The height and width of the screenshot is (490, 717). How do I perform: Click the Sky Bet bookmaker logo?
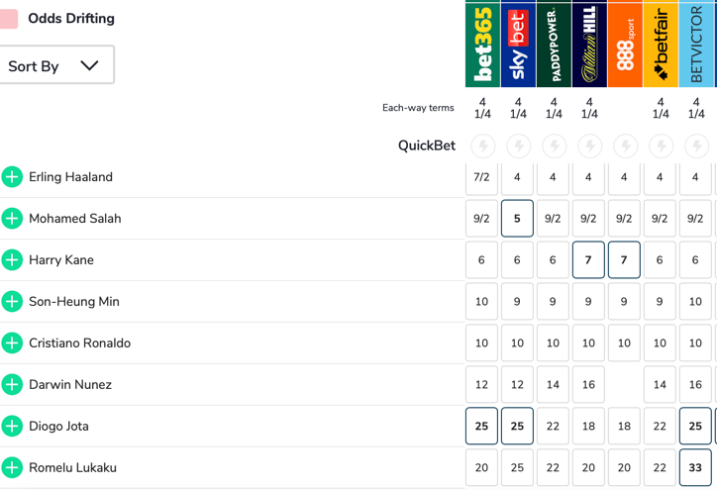click(518, 44)
